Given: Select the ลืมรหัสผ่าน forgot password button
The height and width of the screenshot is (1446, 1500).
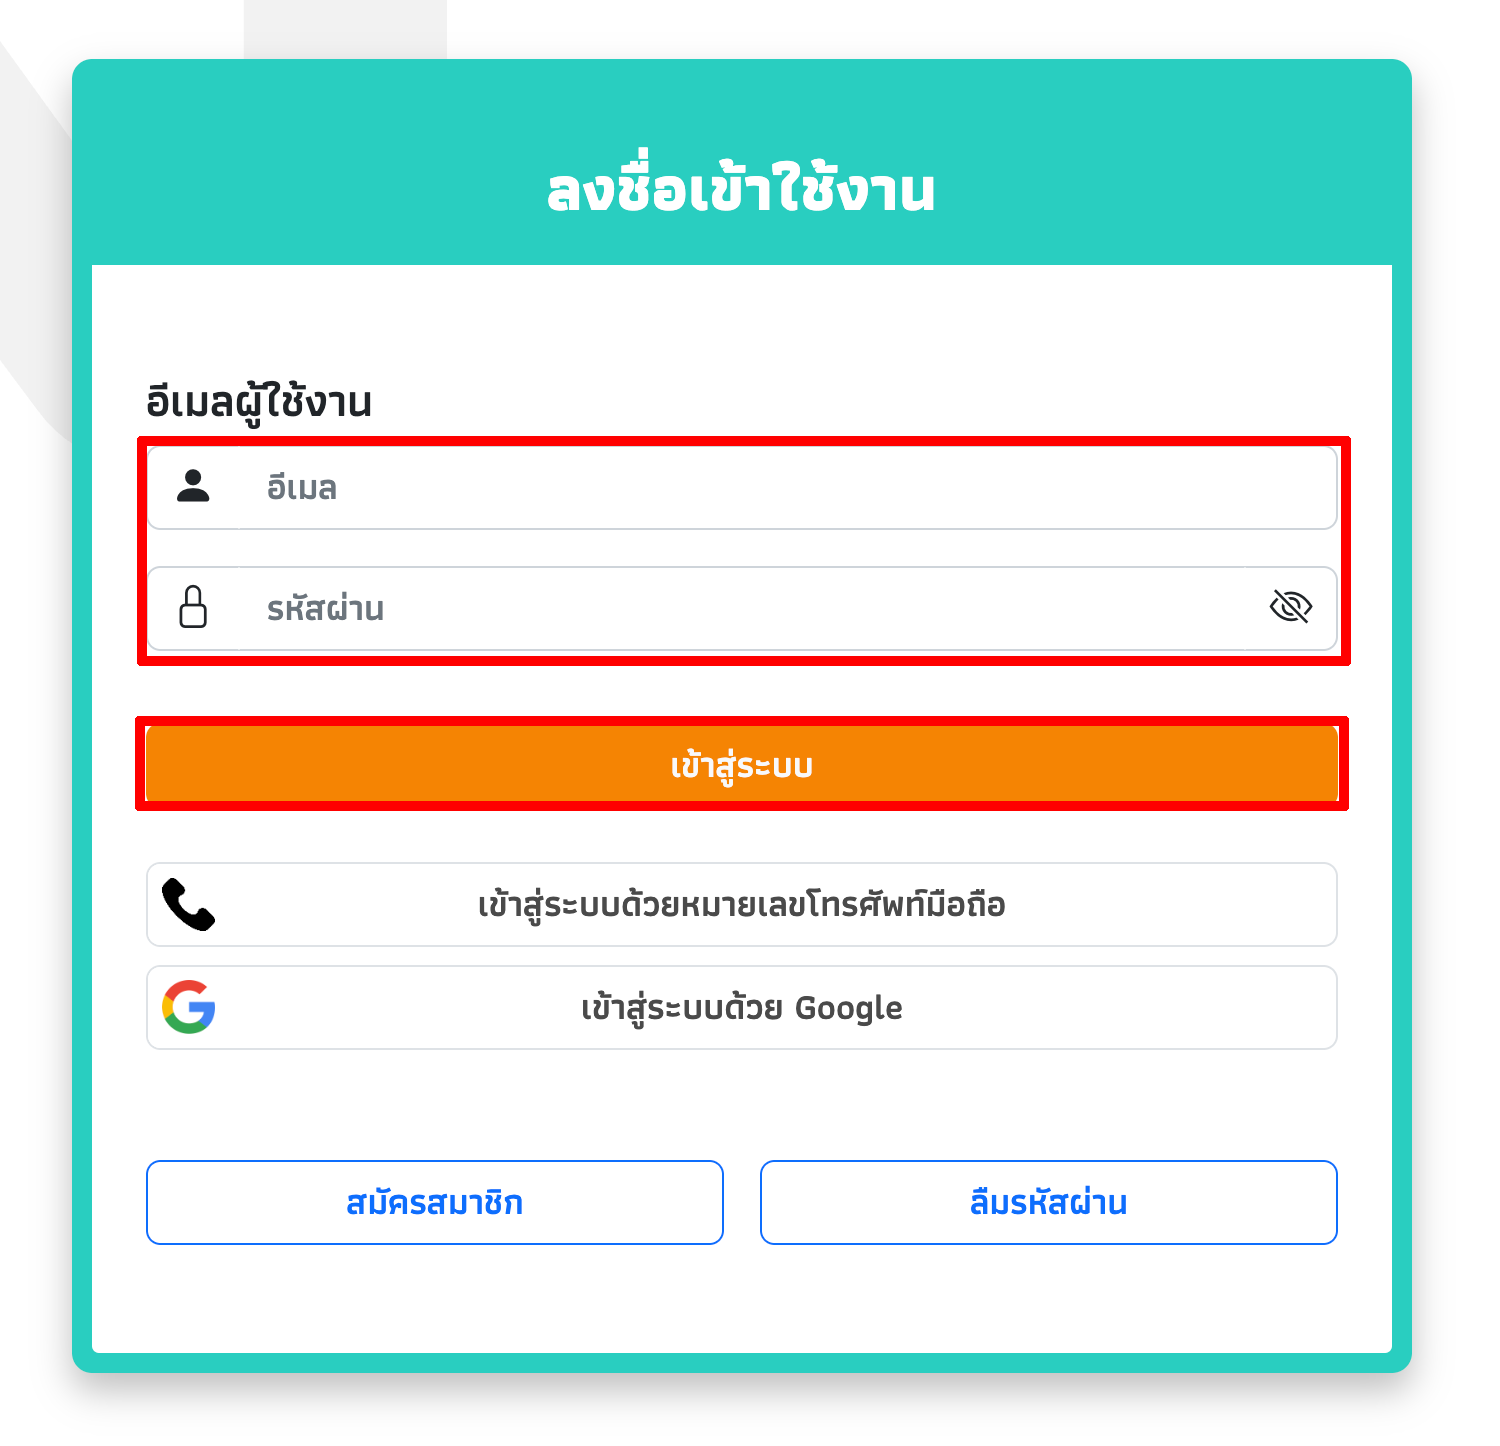Looking at the screenshot, I should [x=1049, y=1203].
